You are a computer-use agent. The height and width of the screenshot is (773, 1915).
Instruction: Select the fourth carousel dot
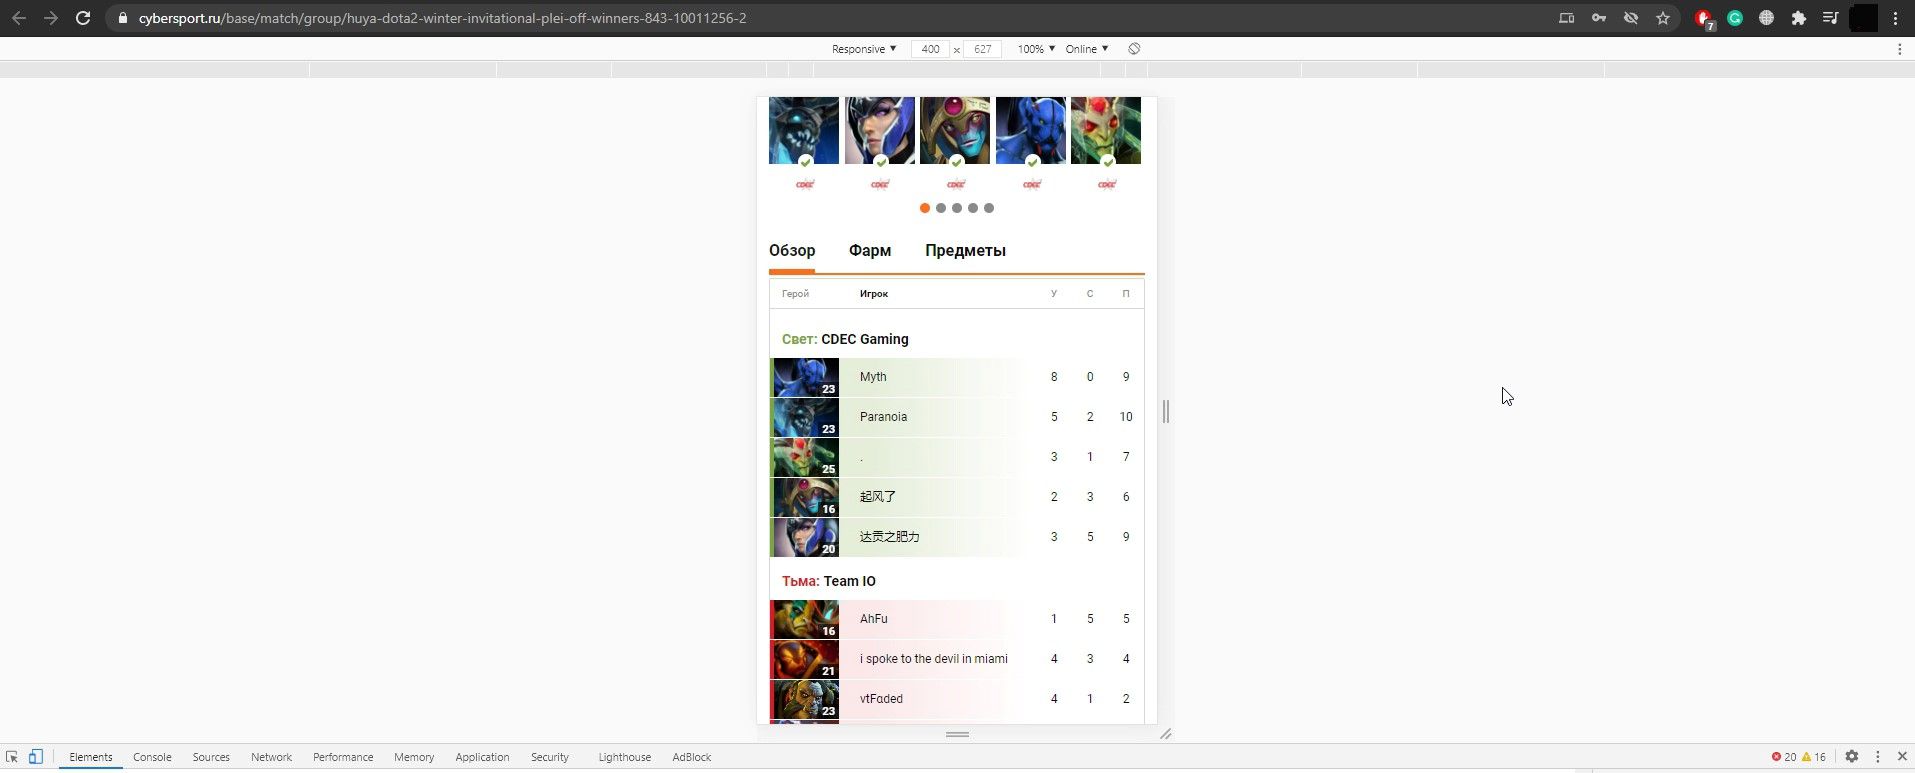tap(973, 208)
